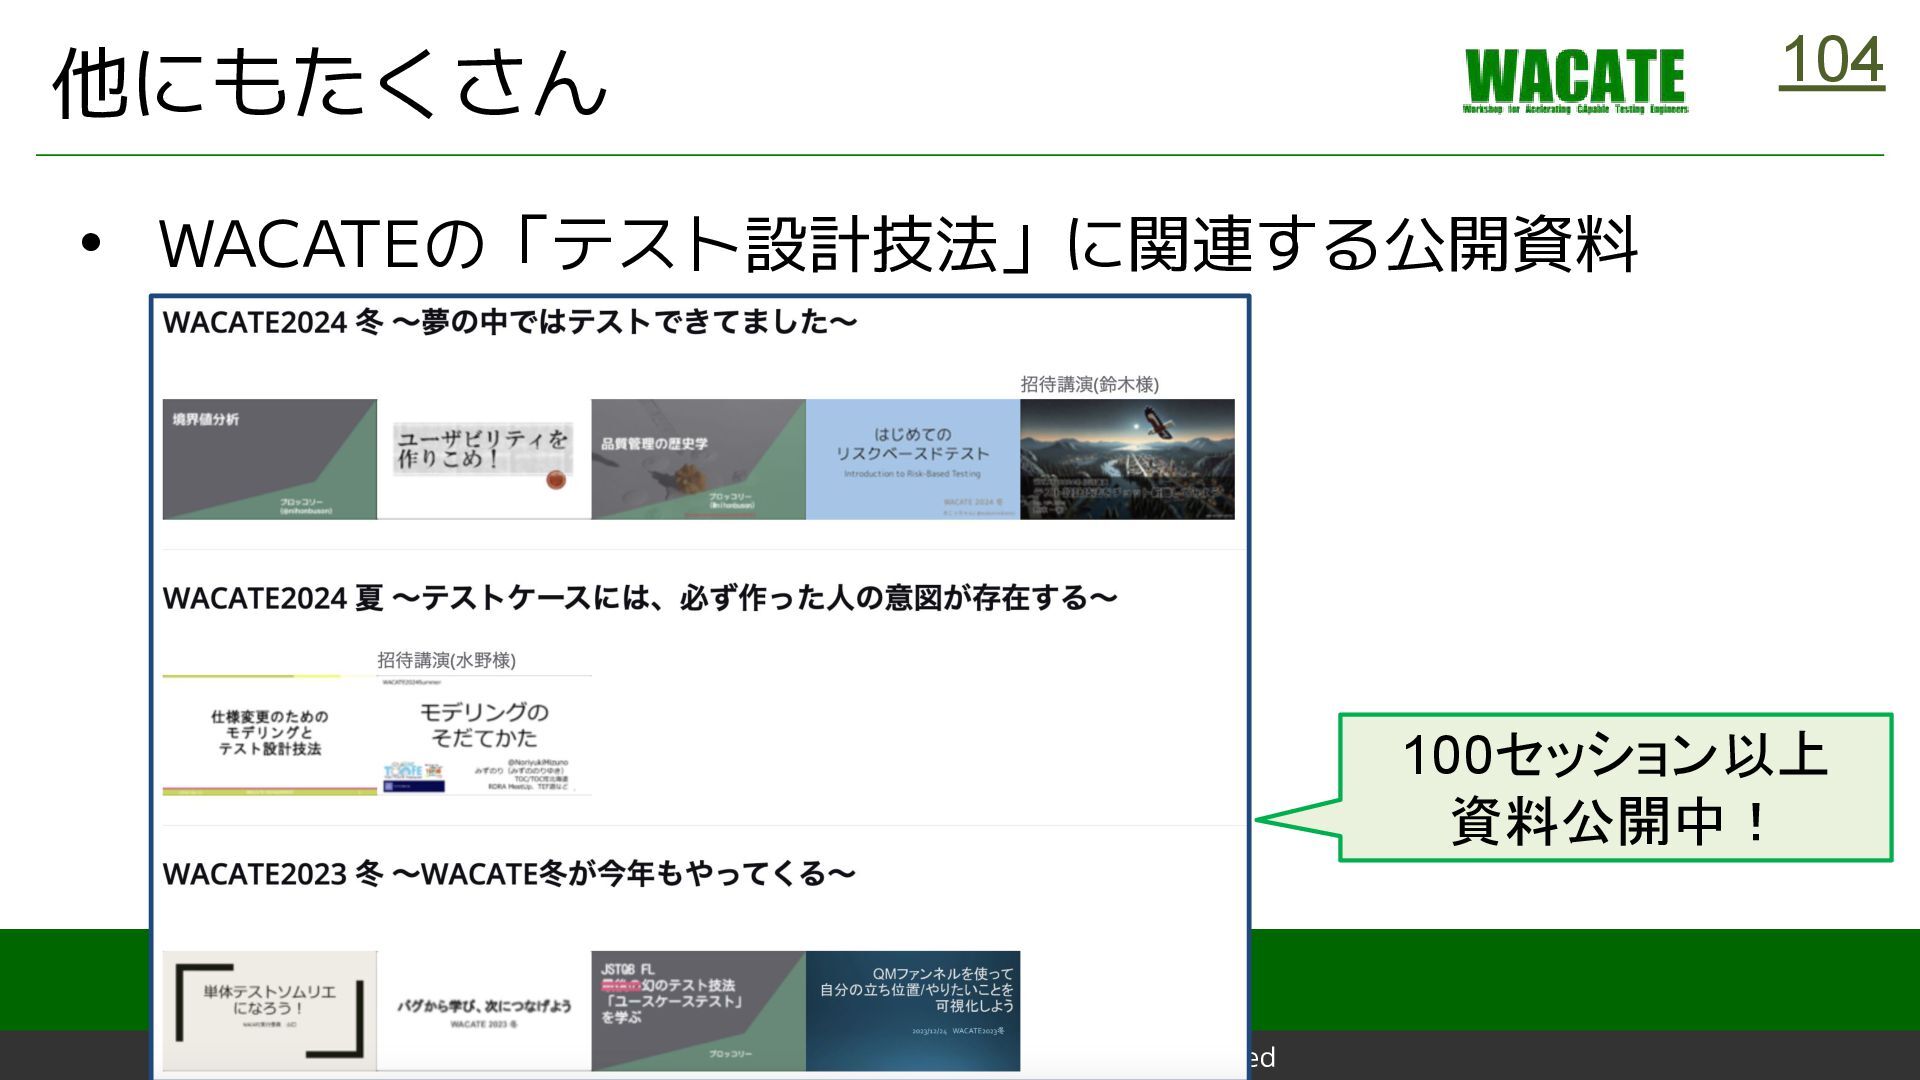Open the ユースケーステスト slide thumbnail
Screen dimensions: 1920x1080
tap(698, 1010)
